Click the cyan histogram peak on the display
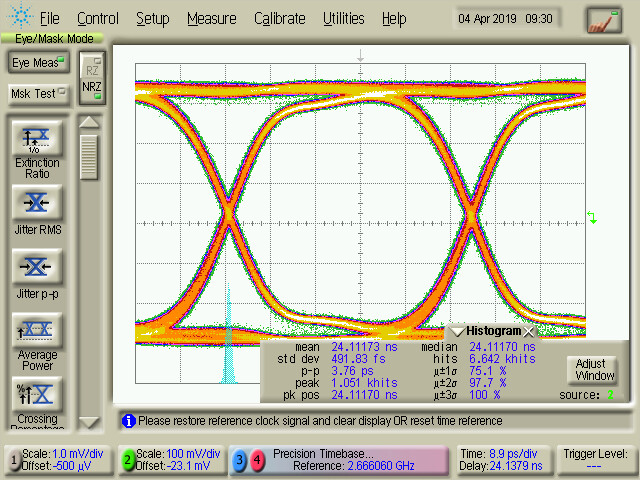Screen dimensions: 640x480 click(229, 335)
